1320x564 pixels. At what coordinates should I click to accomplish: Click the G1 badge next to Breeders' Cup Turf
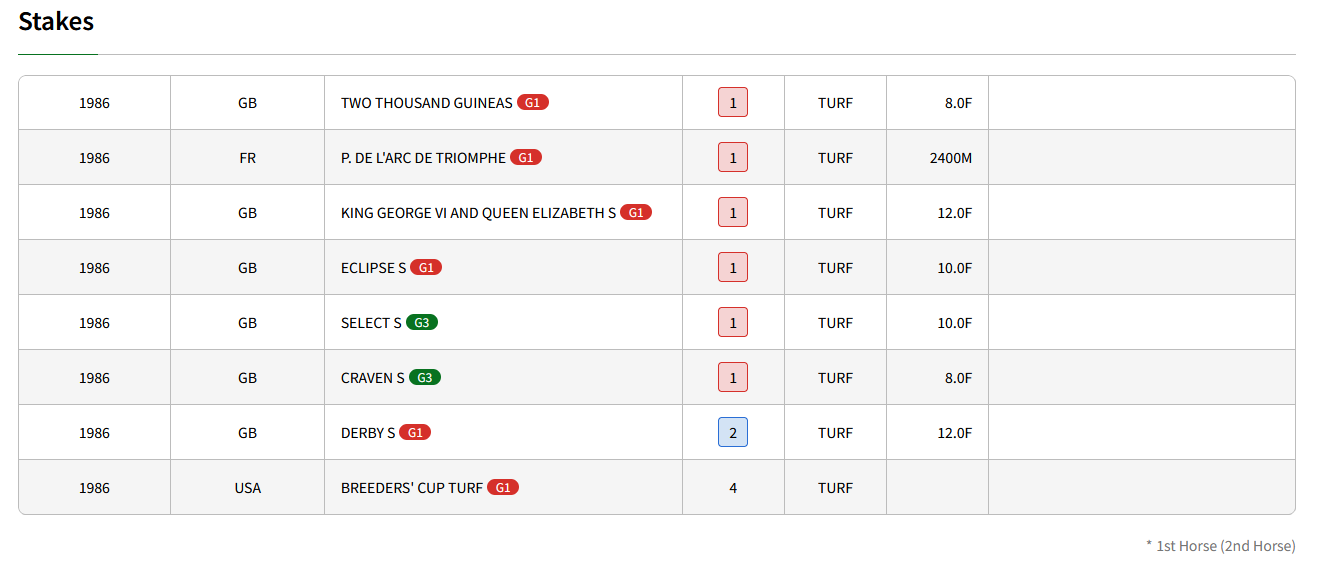point(503,488)
